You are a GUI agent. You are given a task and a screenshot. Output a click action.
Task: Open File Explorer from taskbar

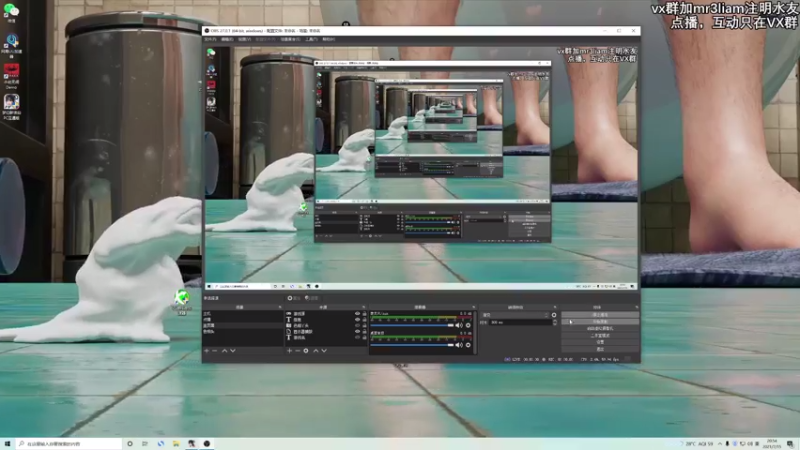(x=176, y=444)
